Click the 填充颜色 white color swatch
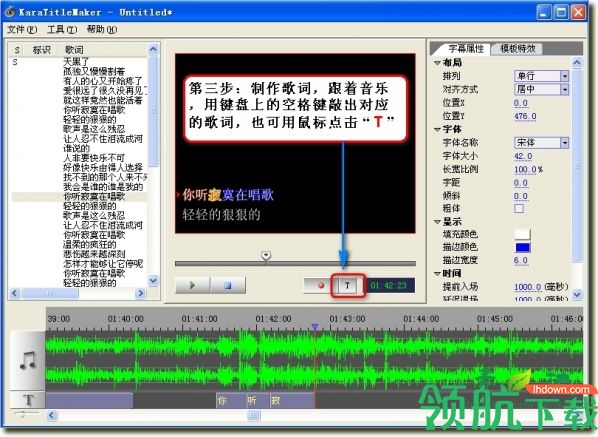The image size is (598, 437). pos(522,234)
